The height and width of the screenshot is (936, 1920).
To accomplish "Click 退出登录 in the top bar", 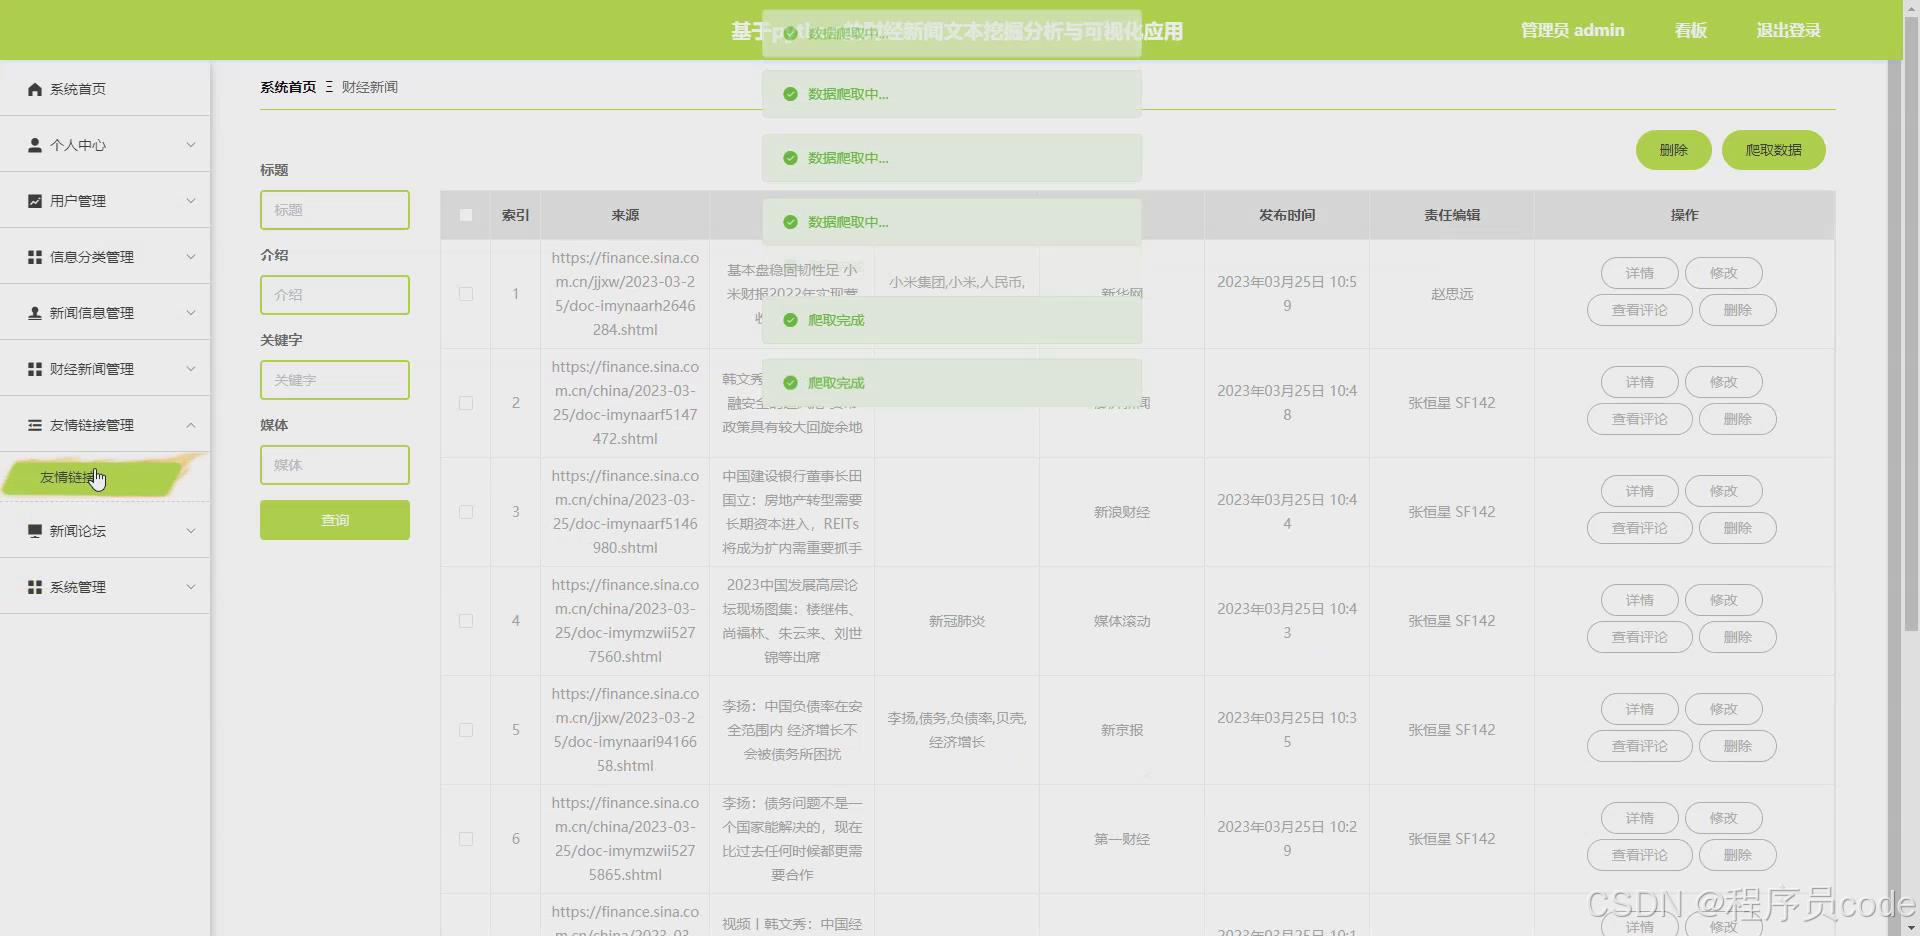I will pyautogui.click(x=1789, y=30).
